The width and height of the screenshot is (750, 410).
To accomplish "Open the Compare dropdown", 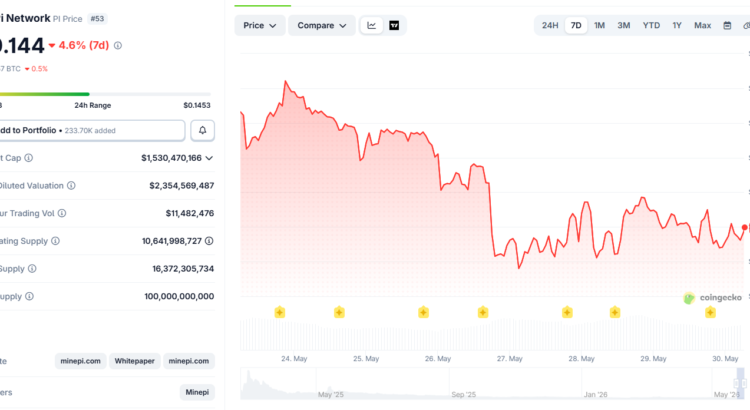I will click(321, 25).
